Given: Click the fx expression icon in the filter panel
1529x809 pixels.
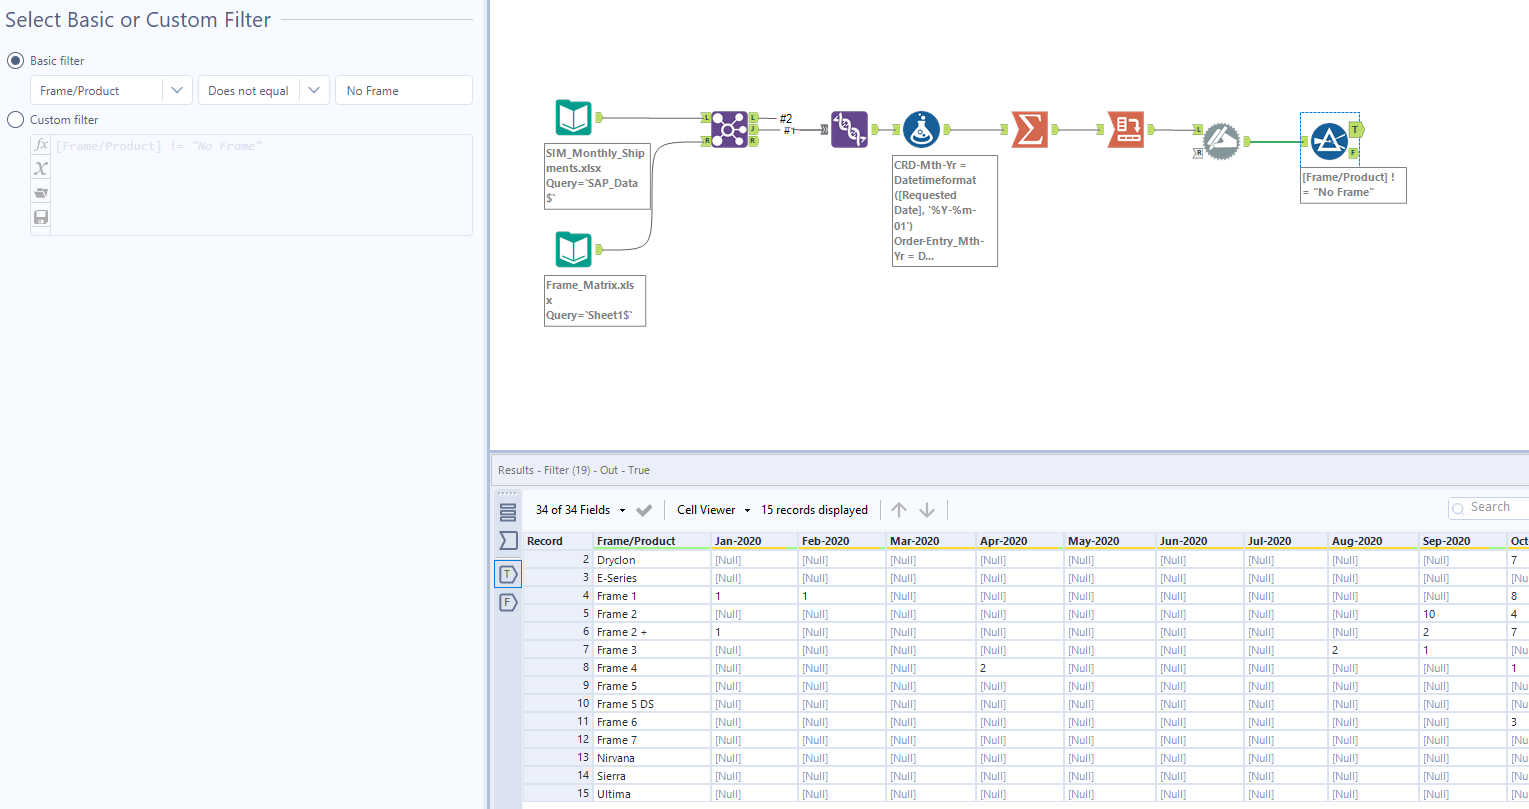Looking at the screenshot, I should pyautogui.click(x=41, y=144).
